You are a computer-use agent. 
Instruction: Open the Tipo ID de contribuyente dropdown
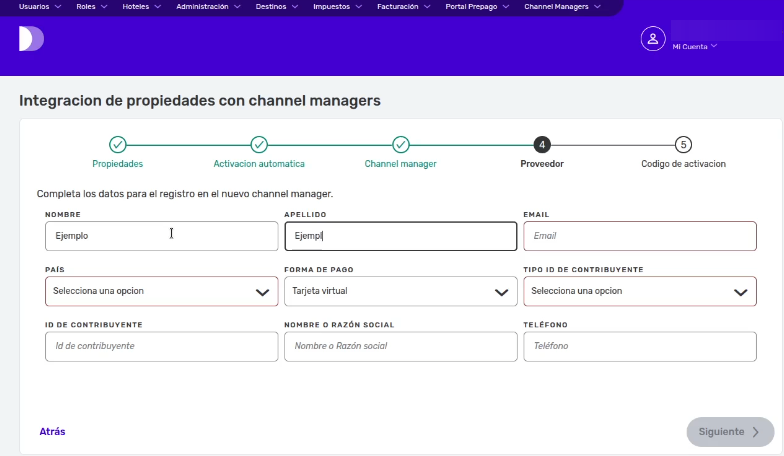tap(639, 291)
